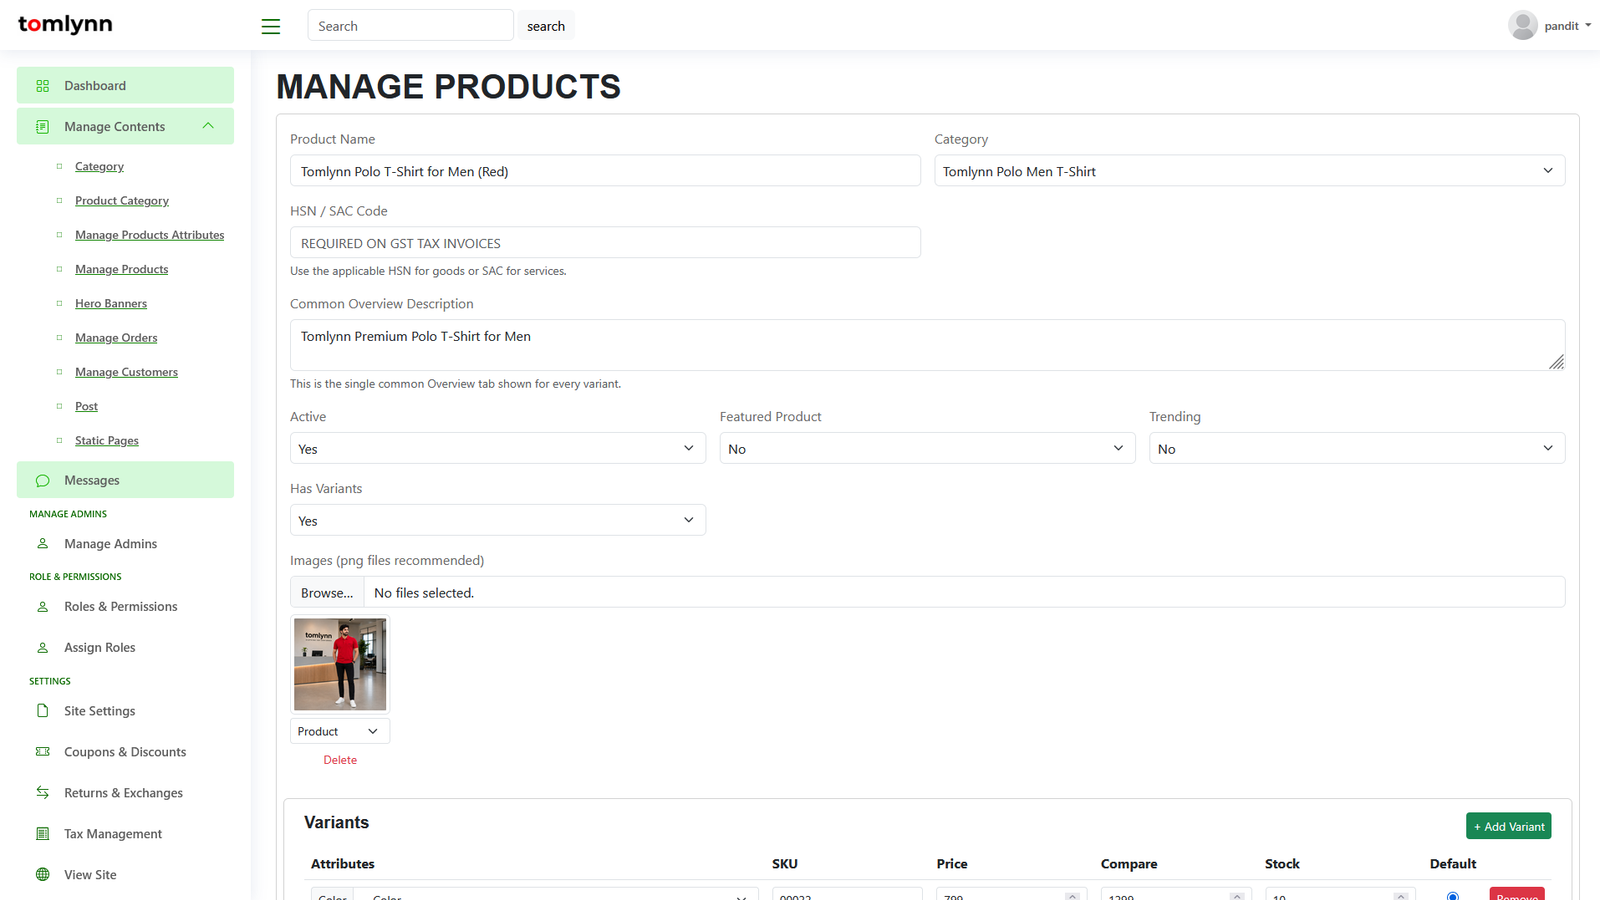Open the Active dropdown
Image resolution: width=1600 pixels, height=900 pixels.
pos(497,449)
